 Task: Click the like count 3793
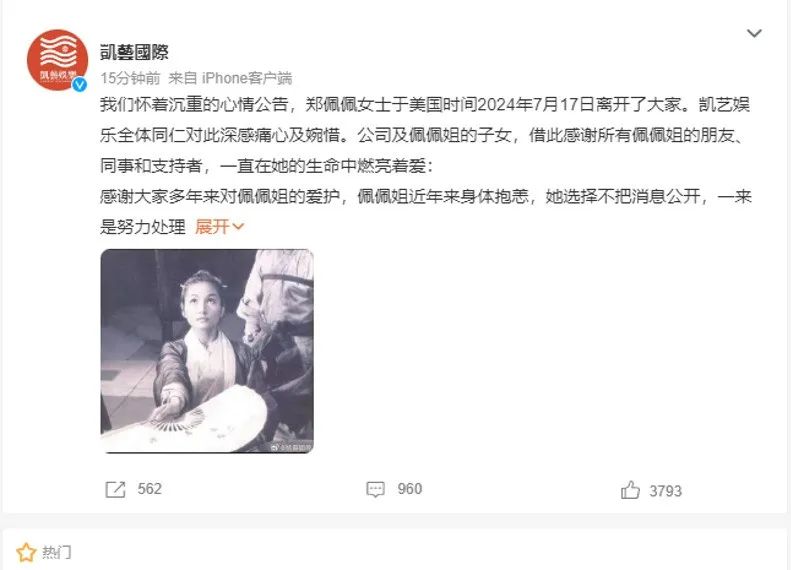665,491
